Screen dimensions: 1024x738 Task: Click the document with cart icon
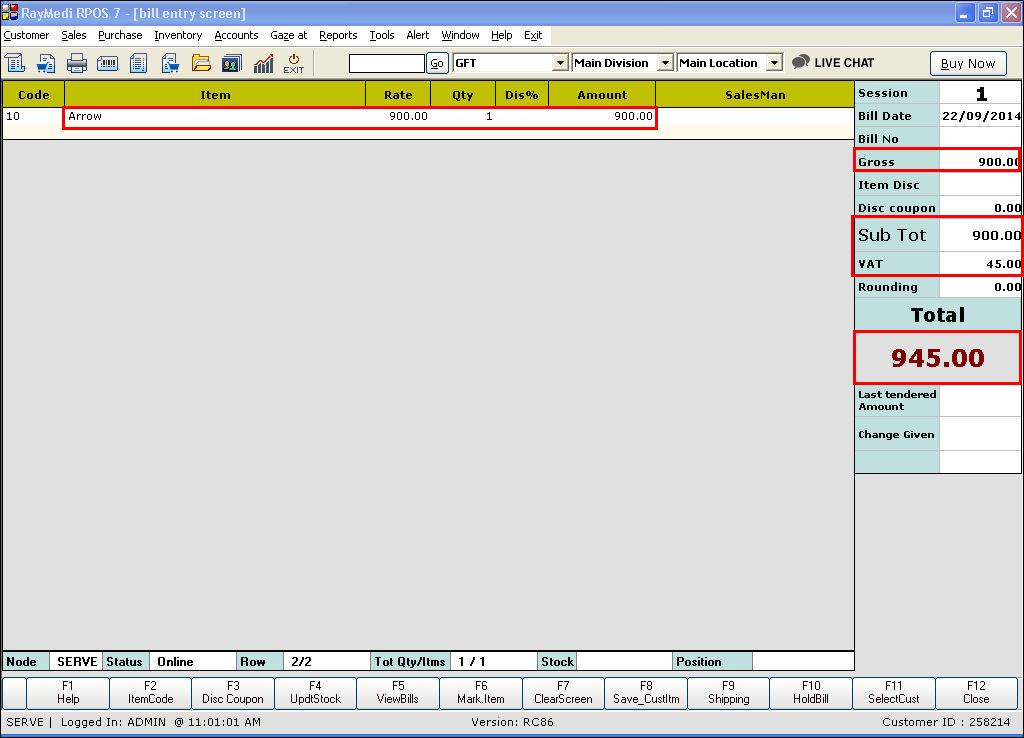170,63
